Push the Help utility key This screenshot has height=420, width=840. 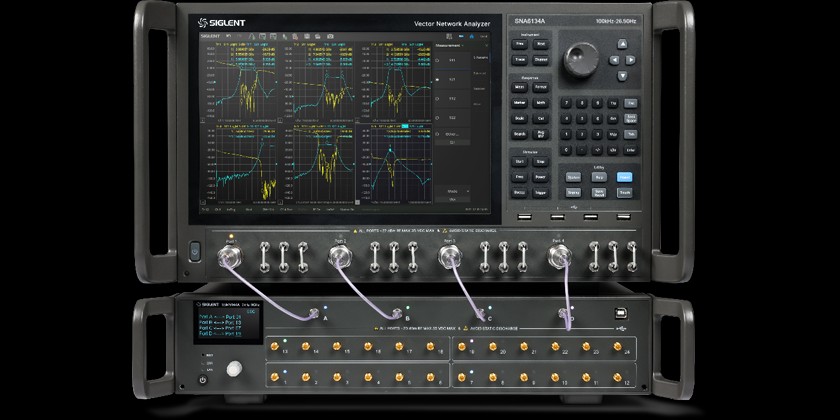pos(599,177)
